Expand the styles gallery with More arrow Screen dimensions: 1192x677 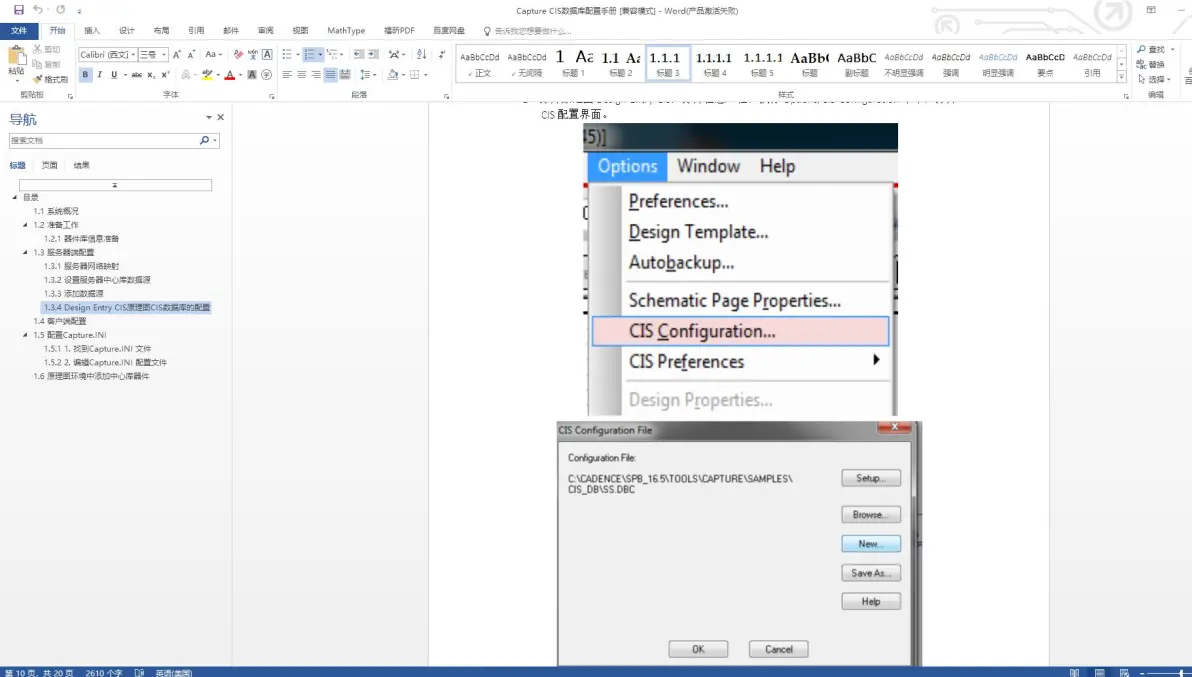(1121, 77)
